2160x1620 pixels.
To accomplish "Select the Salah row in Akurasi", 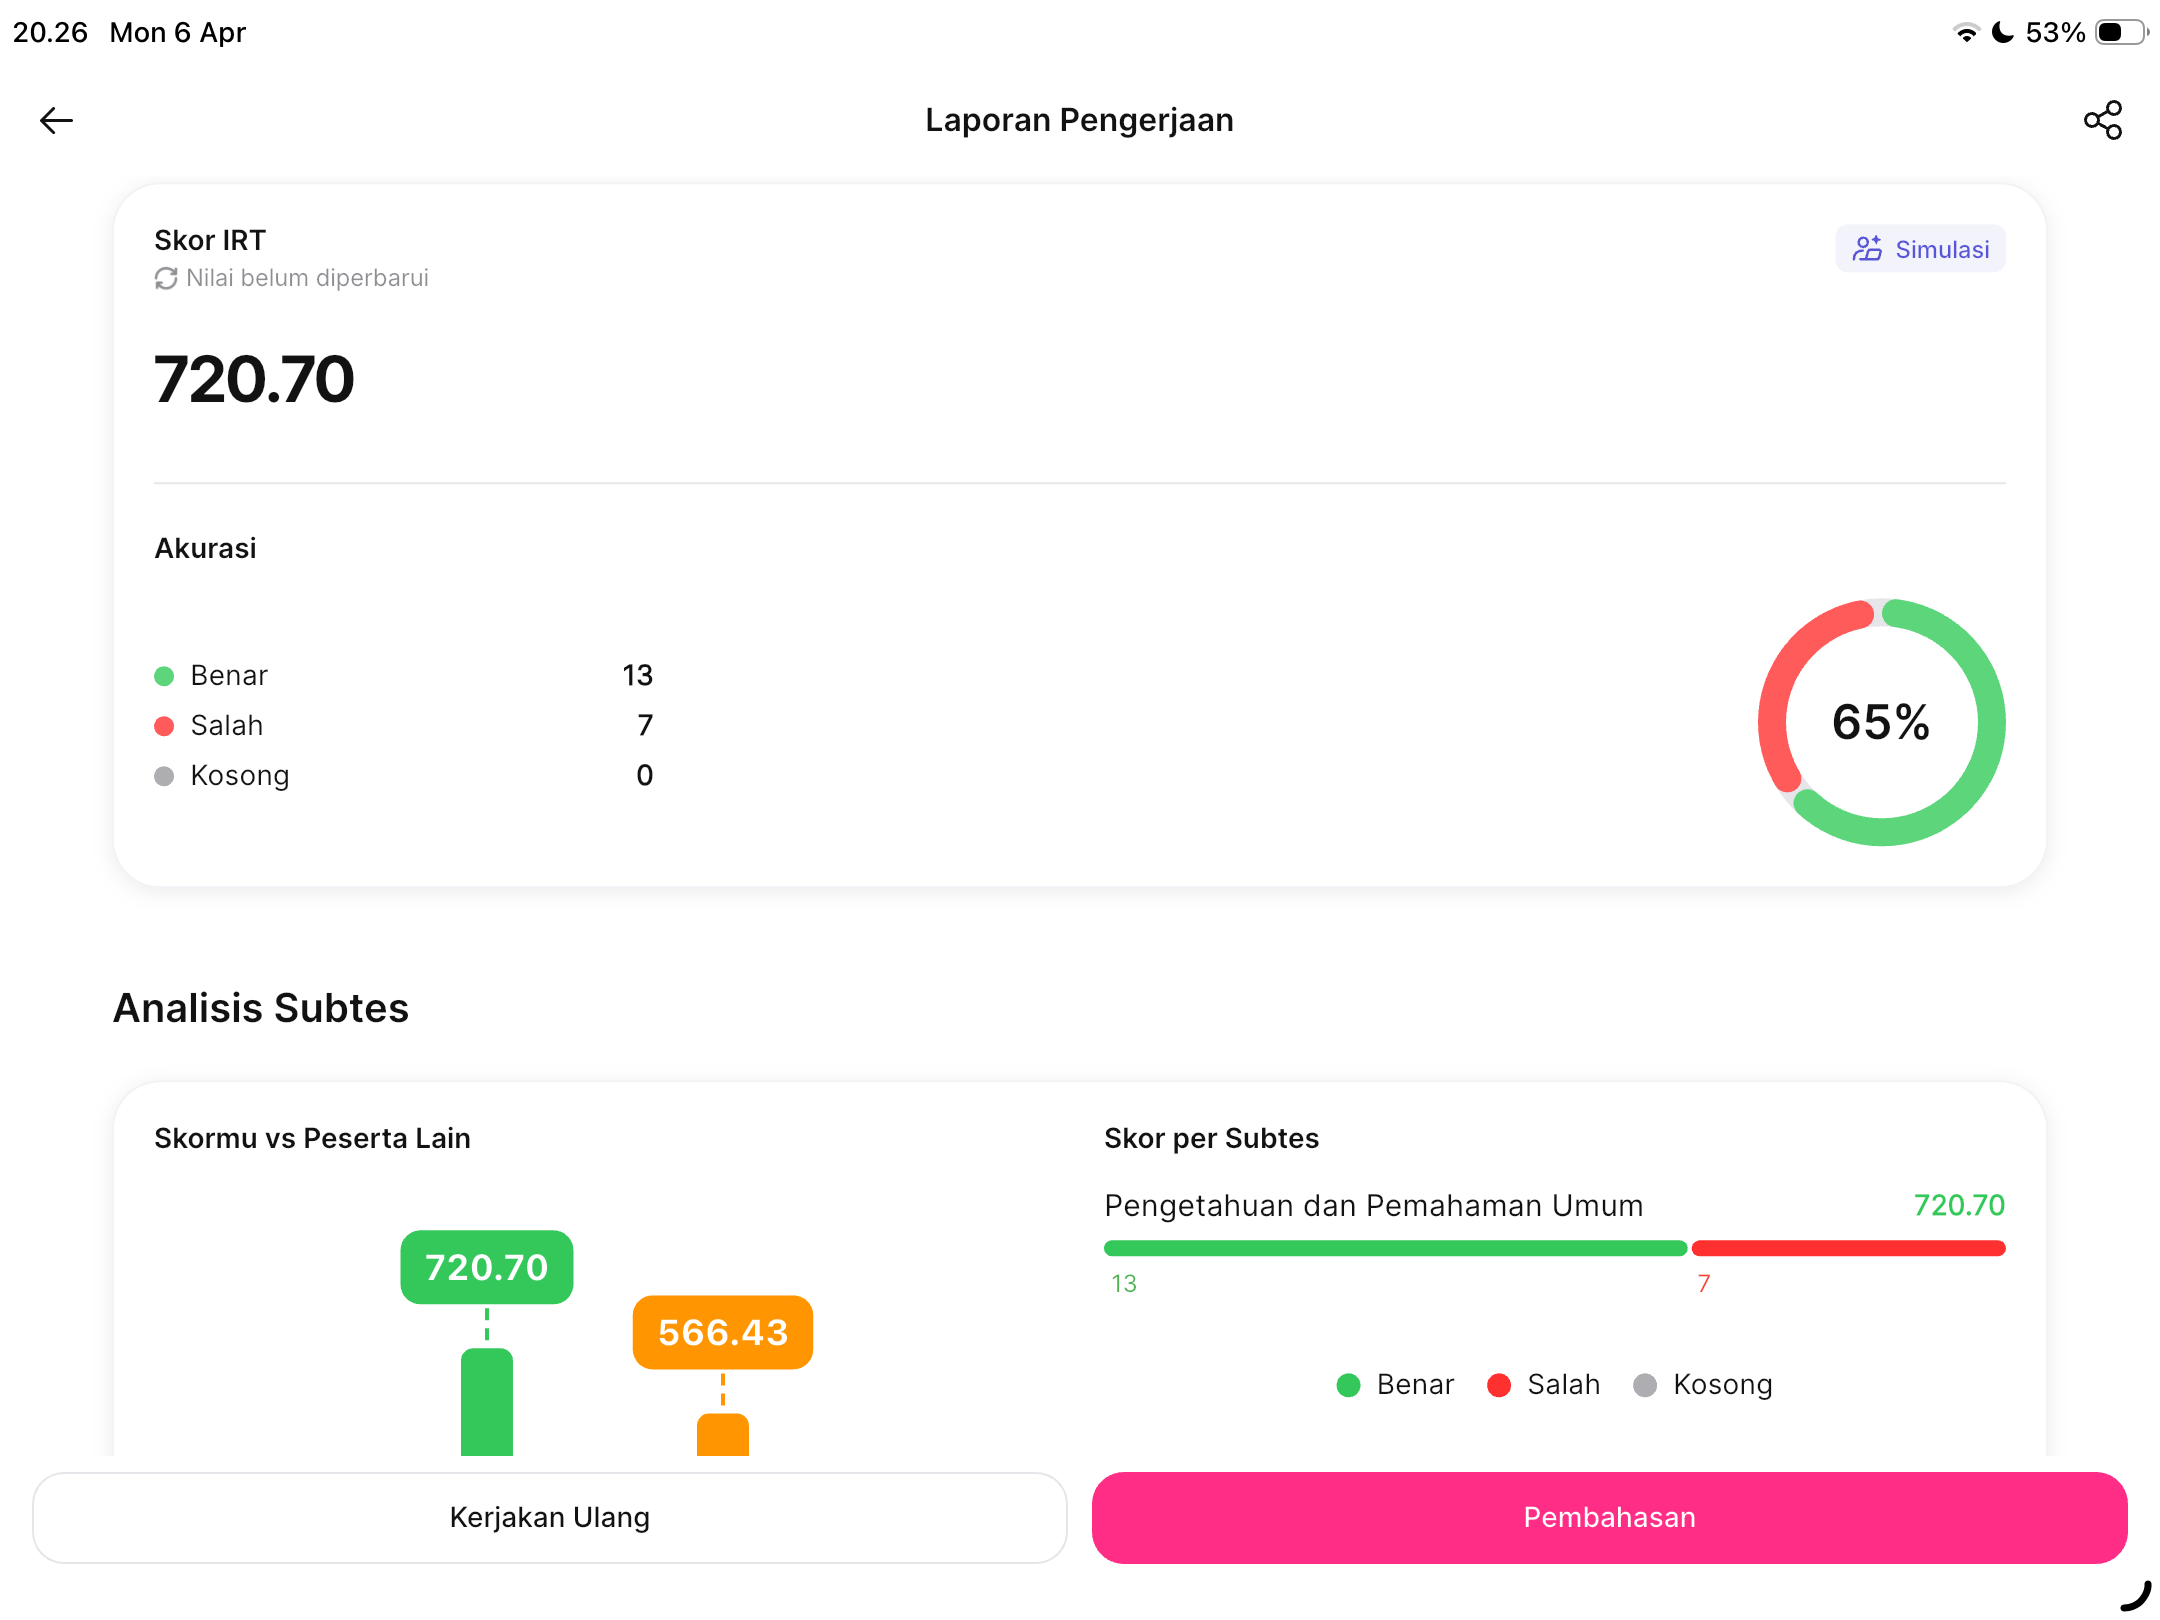I will pyautogui.click(x=403, y=725).
